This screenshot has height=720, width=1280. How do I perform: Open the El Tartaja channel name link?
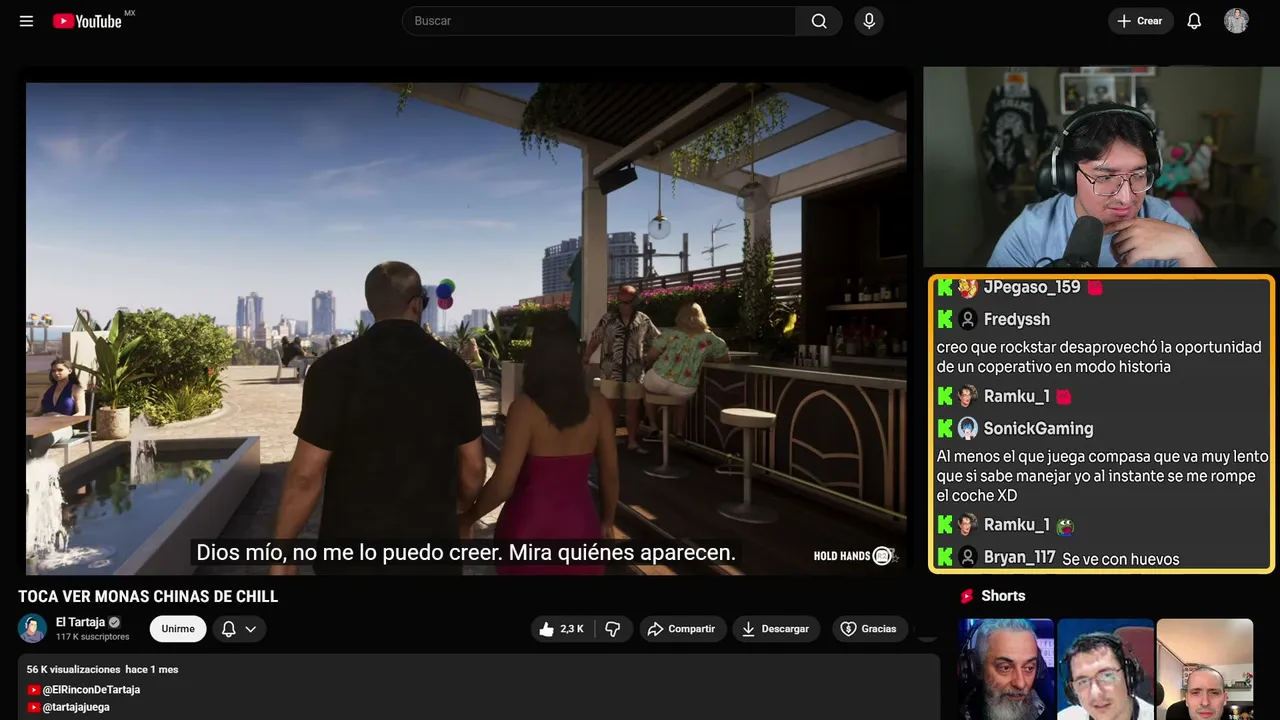[80, 622]
